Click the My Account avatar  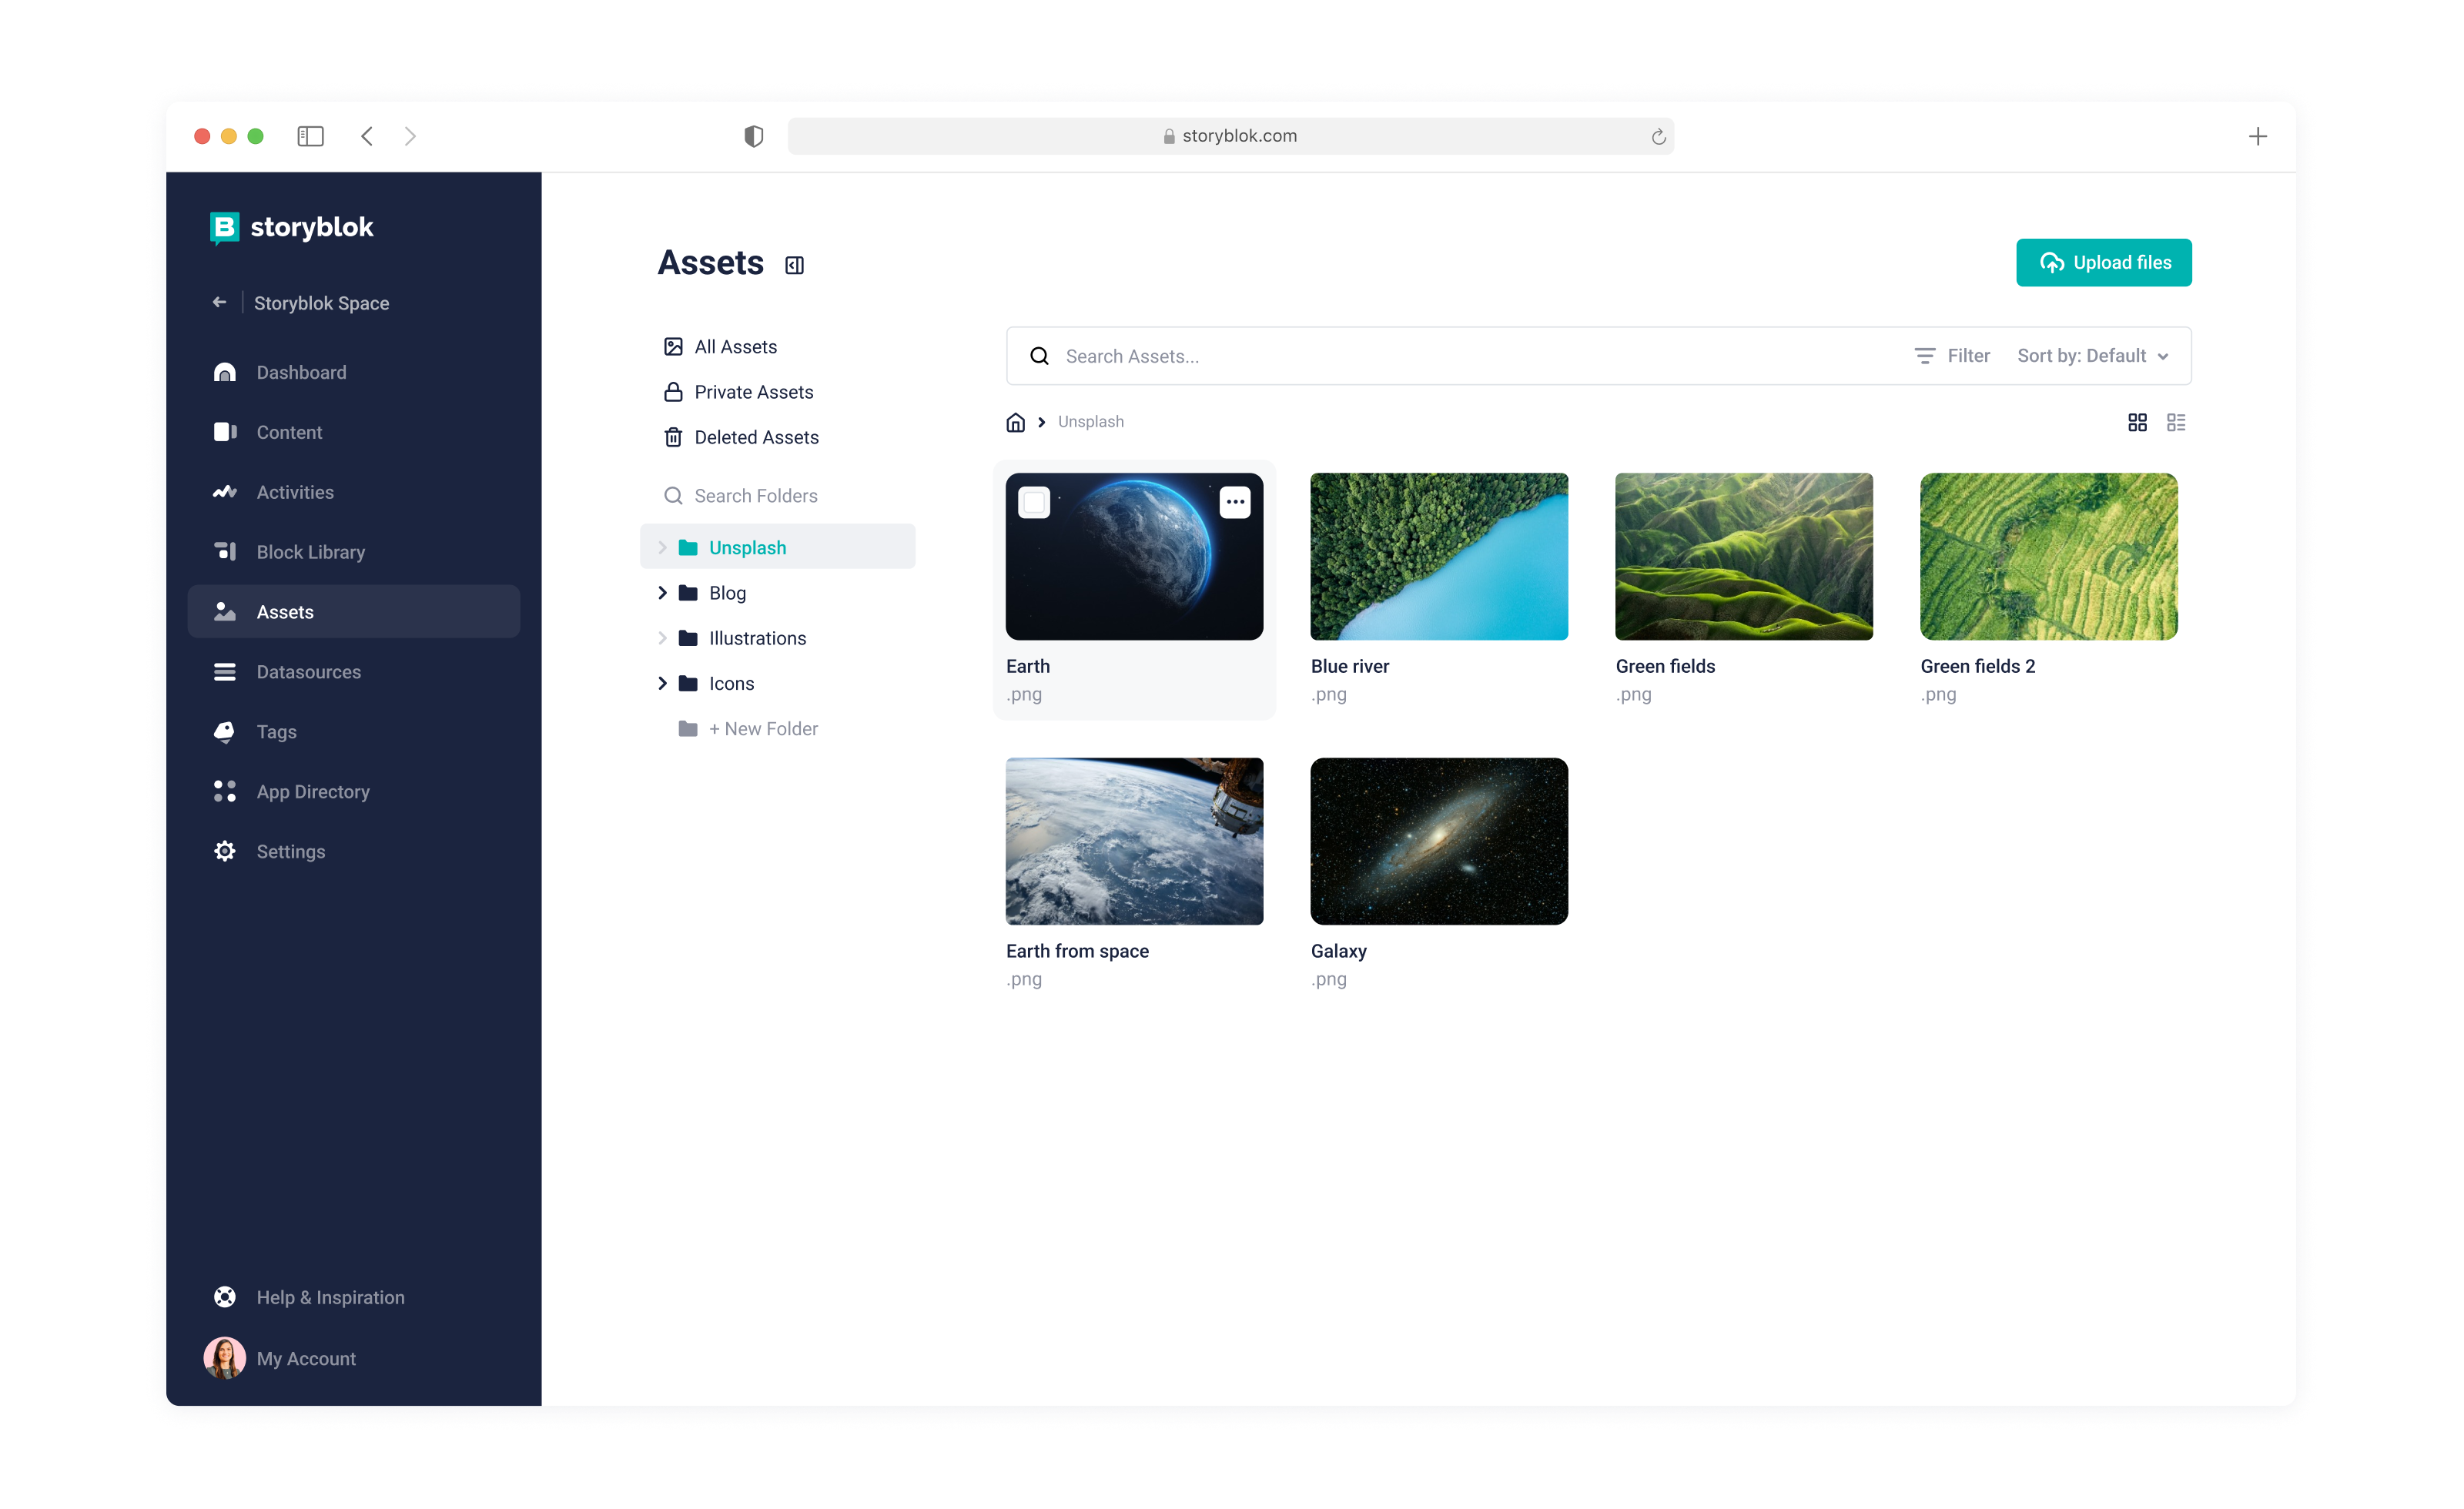(x=224, y=1358)
